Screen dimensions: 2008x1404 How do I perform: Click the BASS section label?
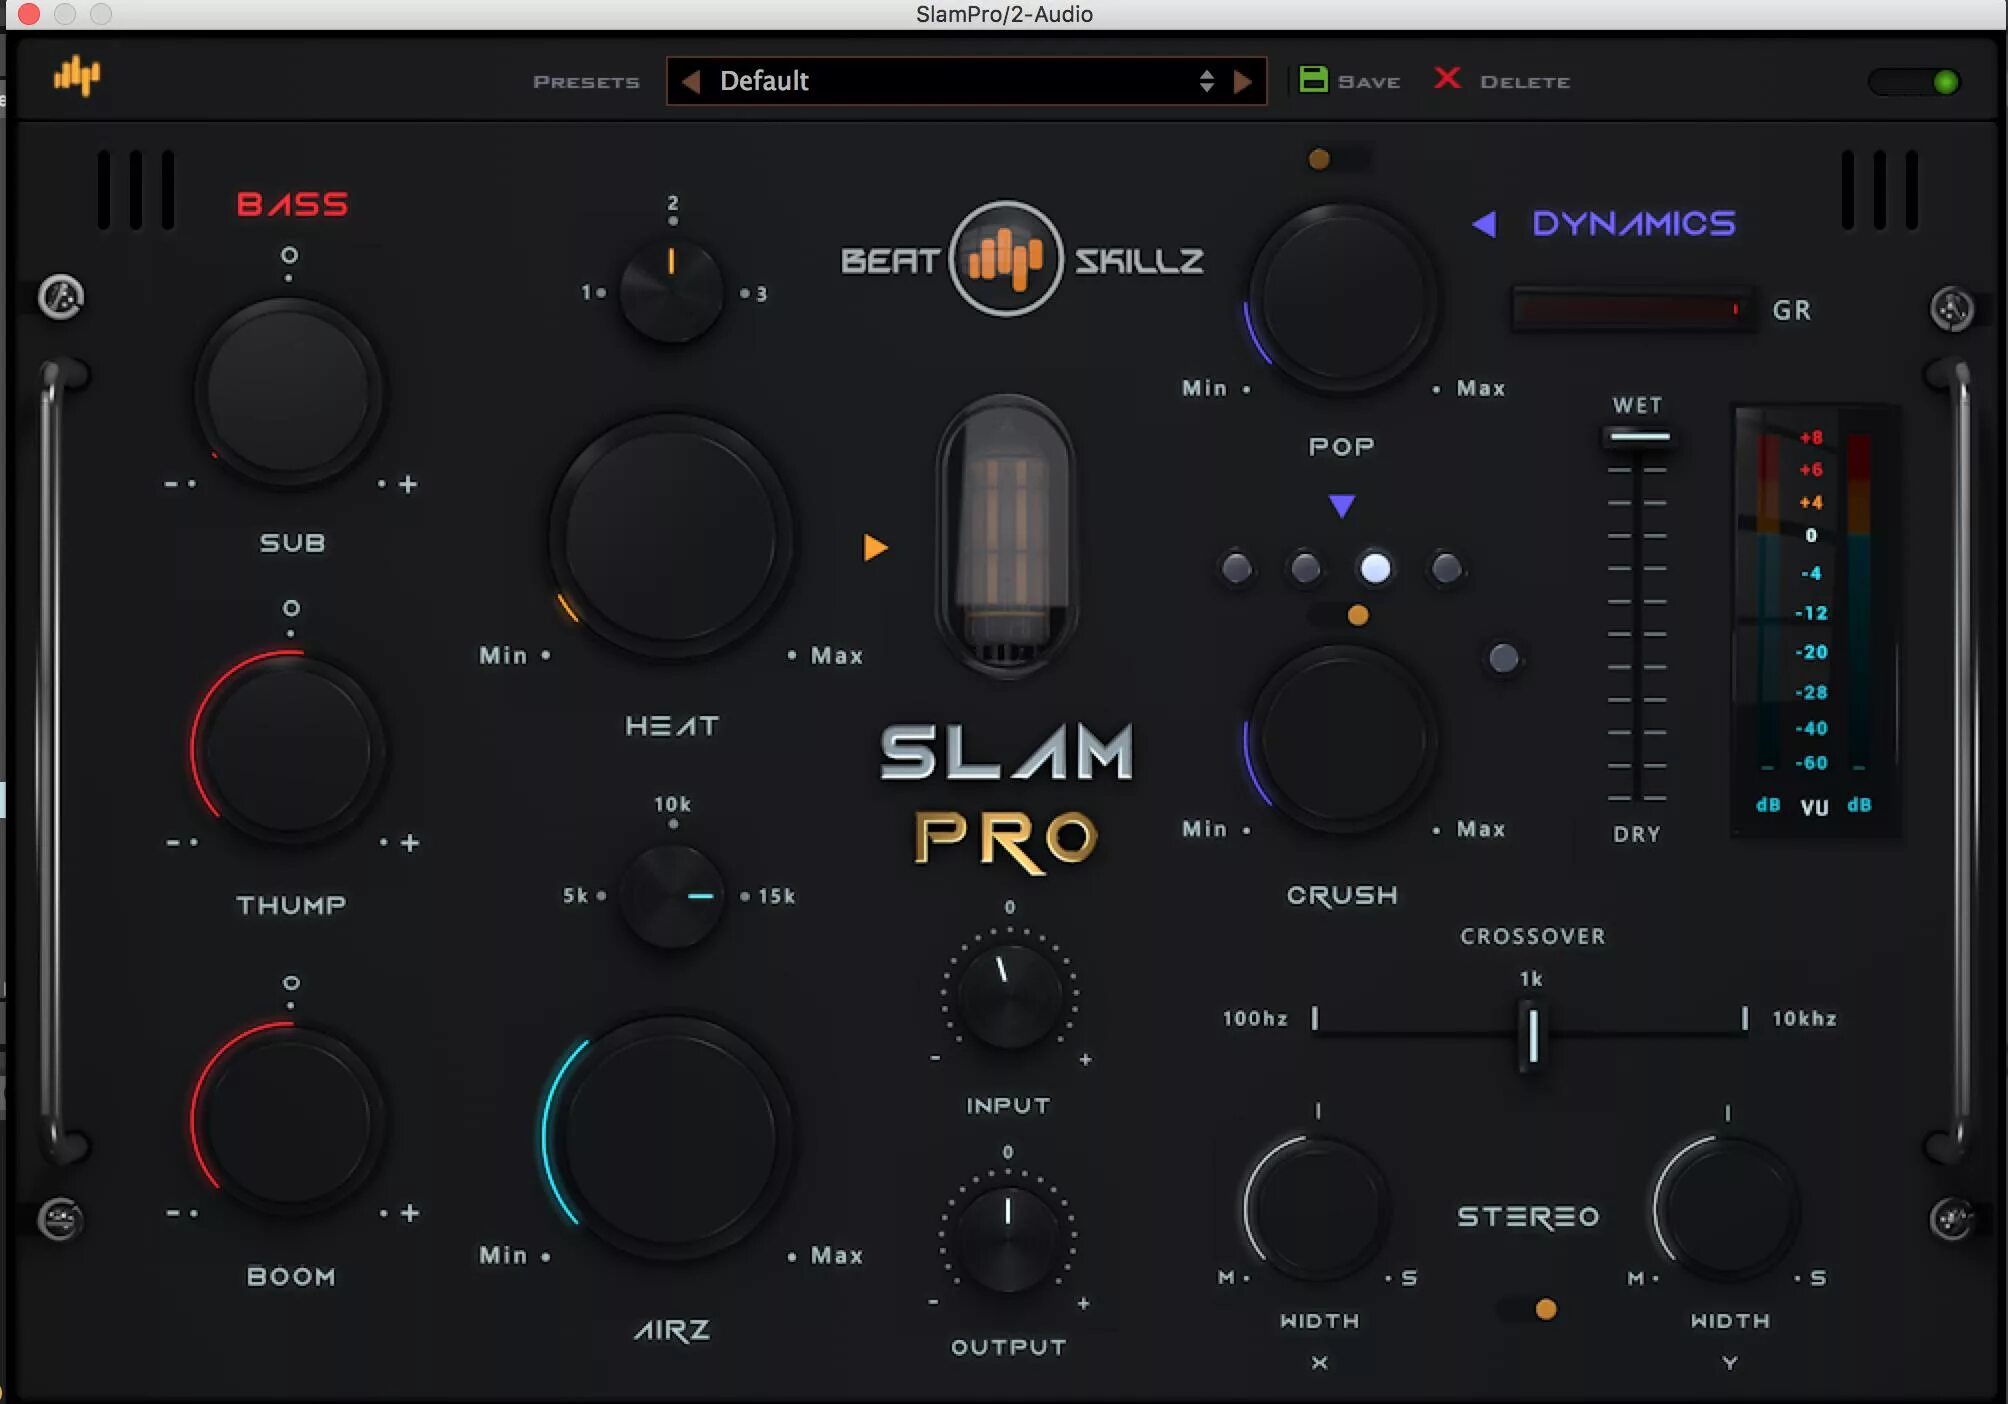click(x=292, y=204)
